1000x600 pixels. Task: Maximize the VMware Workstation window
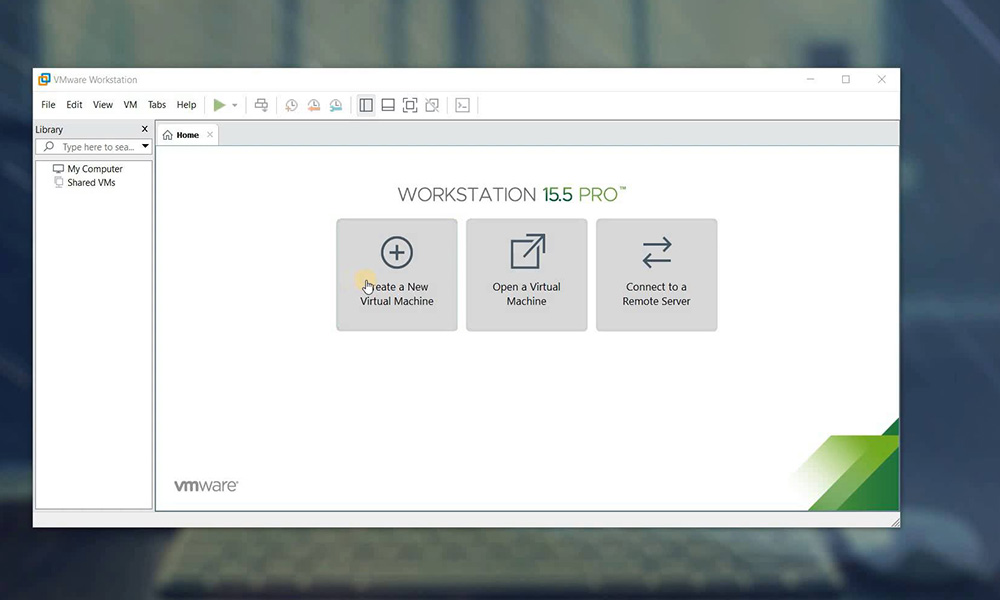pyautogui.click(x=846, y=79)
